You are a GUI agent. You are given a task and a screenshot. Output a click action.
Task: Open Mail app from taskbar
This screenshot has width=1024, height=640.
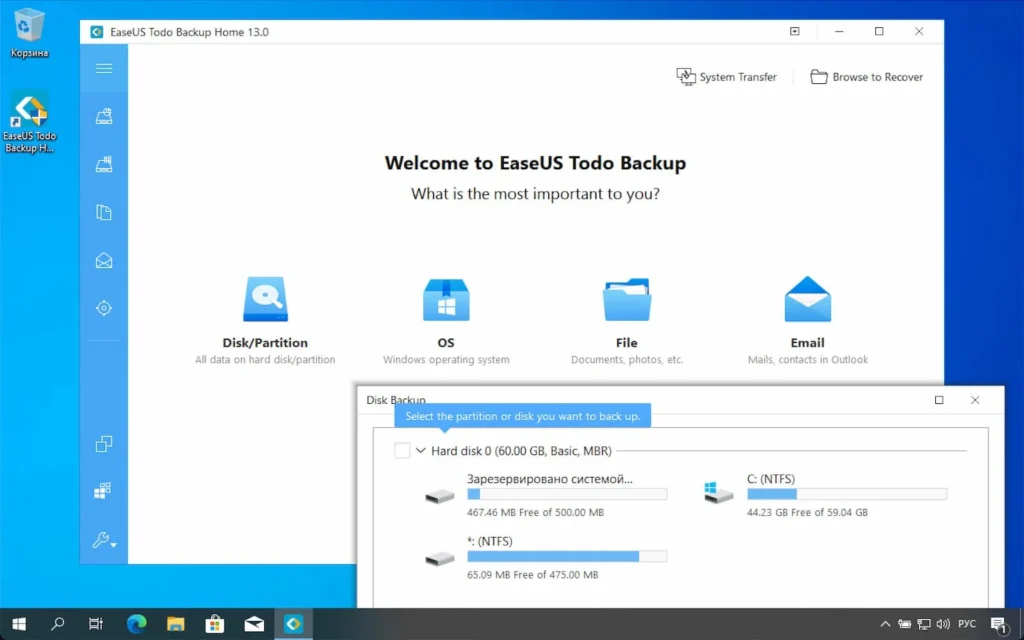254,624
